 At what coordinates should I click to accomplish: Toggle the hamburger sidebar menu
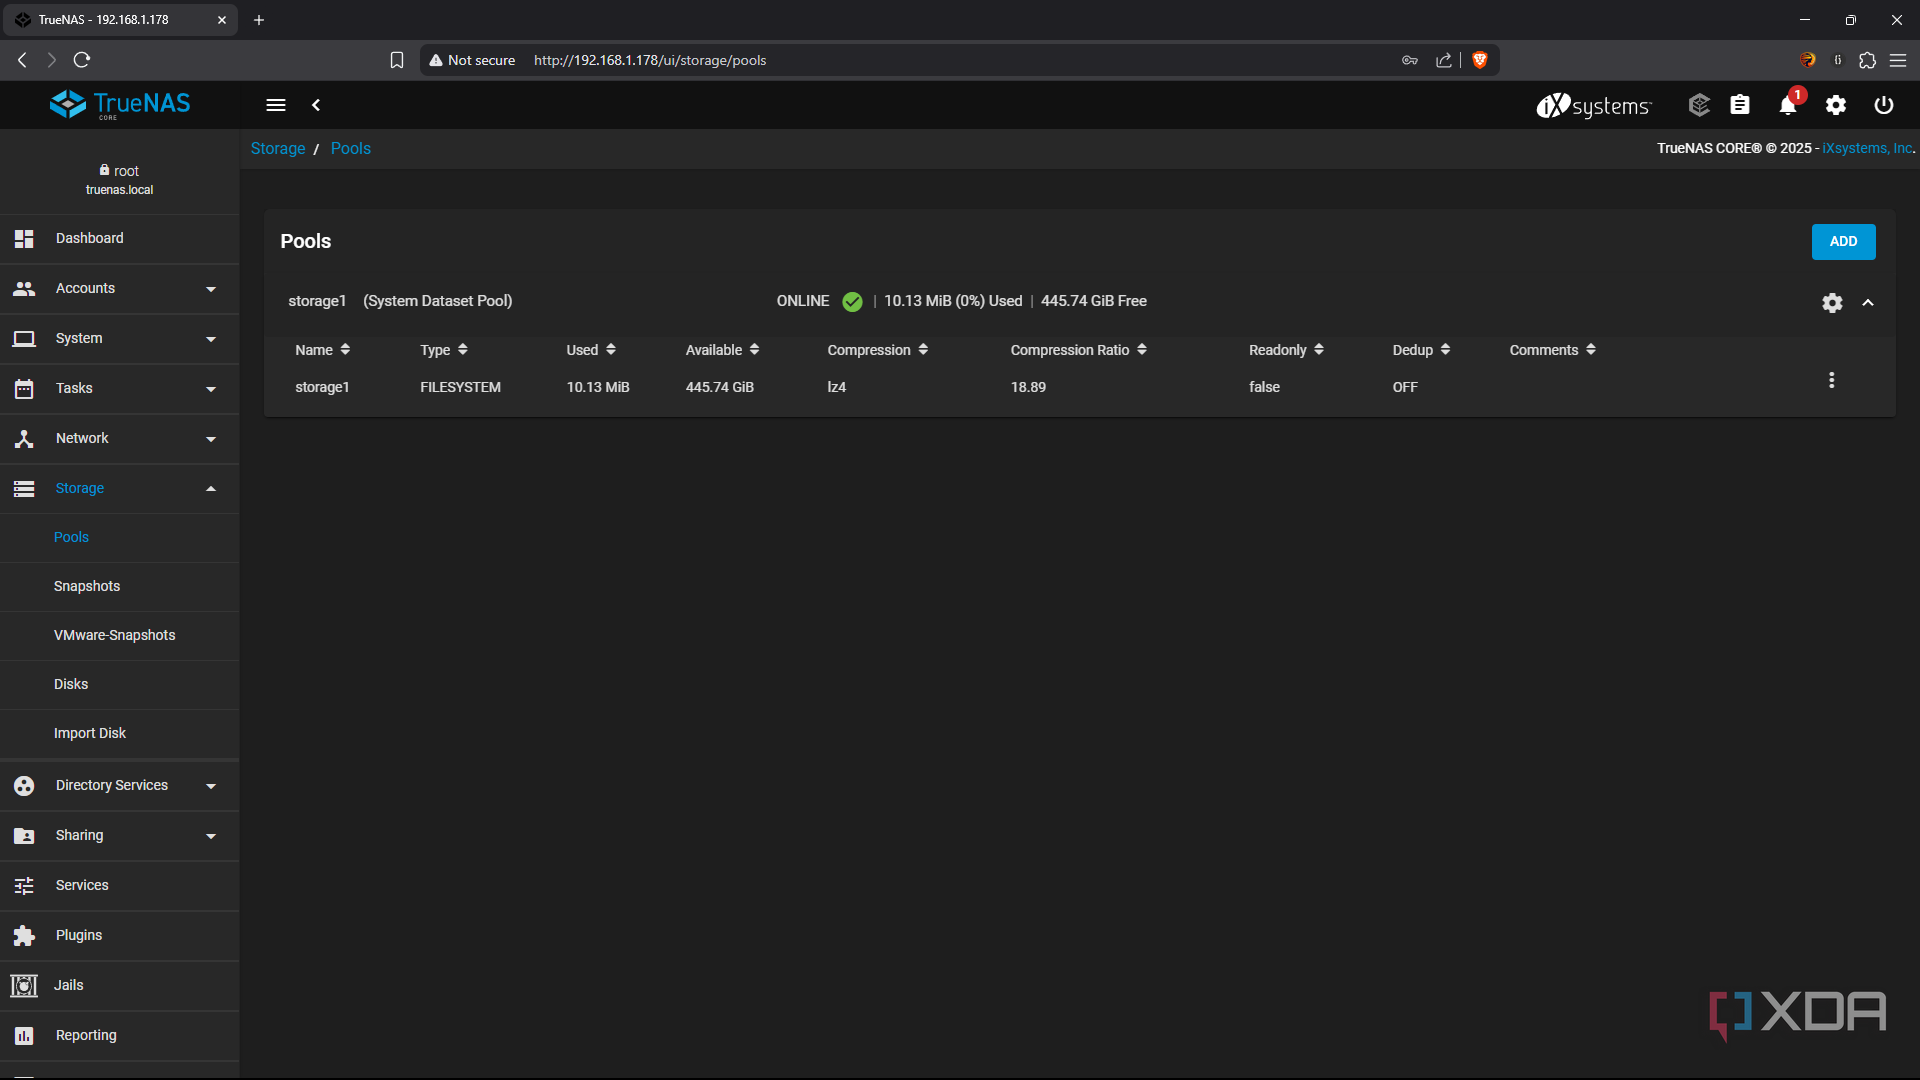pos(276,105)
